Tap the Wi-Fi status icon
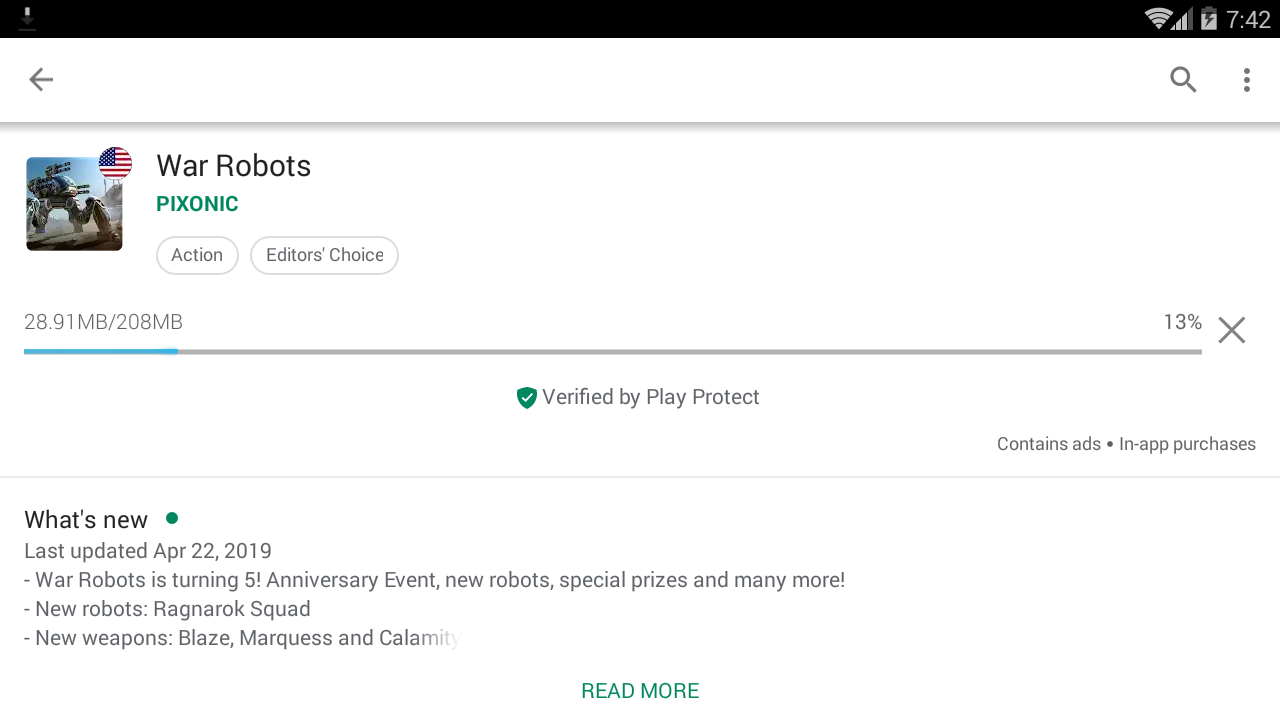The image size is (1280, 720). (x=1159, y=18)
